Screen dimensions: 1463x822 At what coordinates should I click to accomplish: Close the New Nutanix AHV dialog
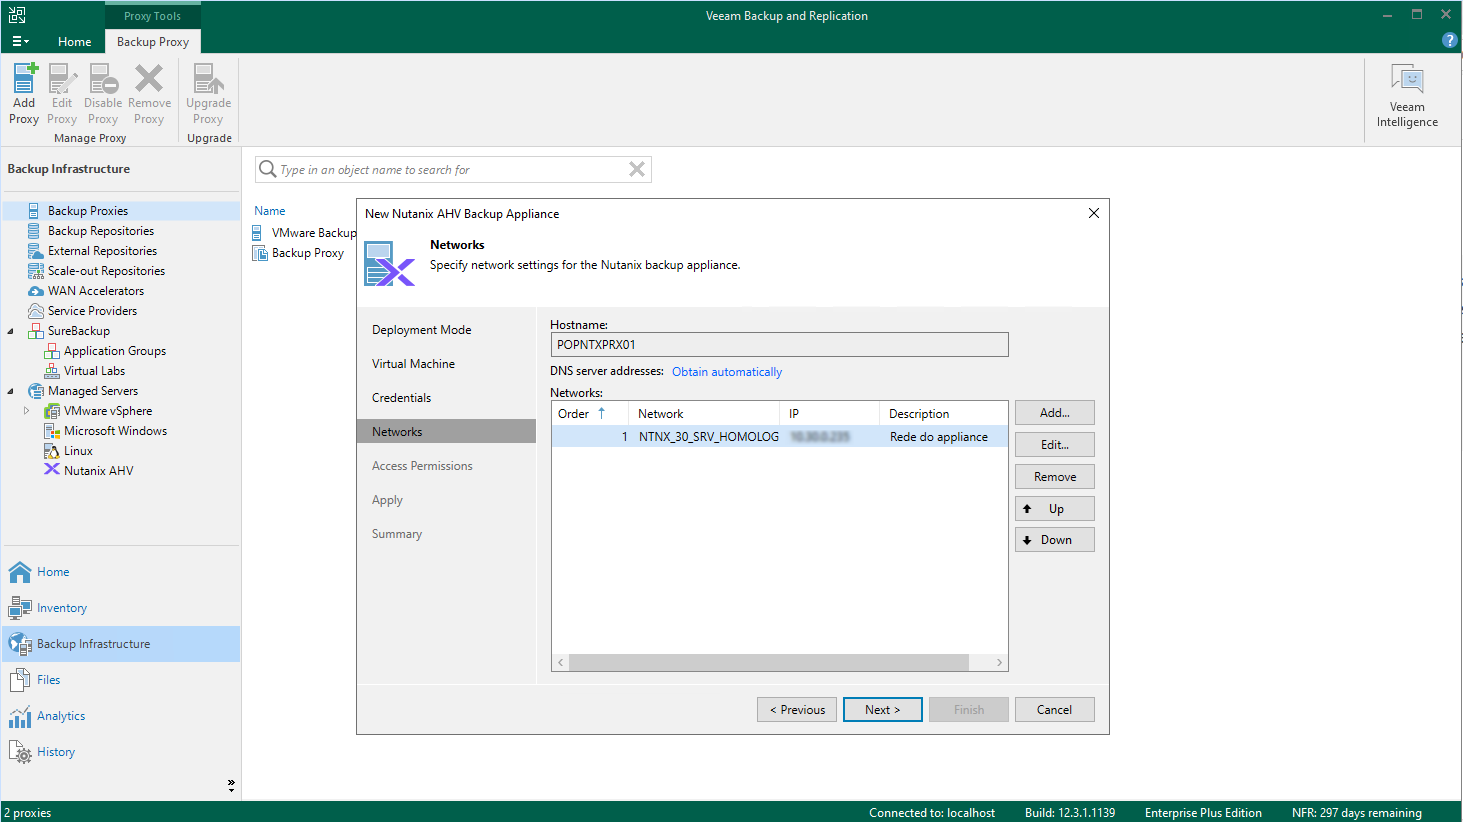[1094, 213]
